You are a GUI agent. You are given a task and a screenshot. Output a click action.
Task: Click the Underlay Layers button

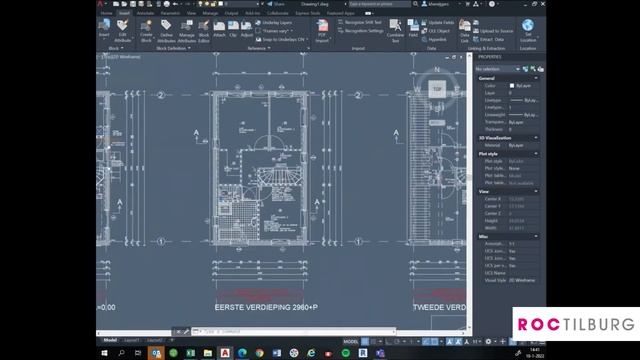pyautogui.click(x=273, y=22)
